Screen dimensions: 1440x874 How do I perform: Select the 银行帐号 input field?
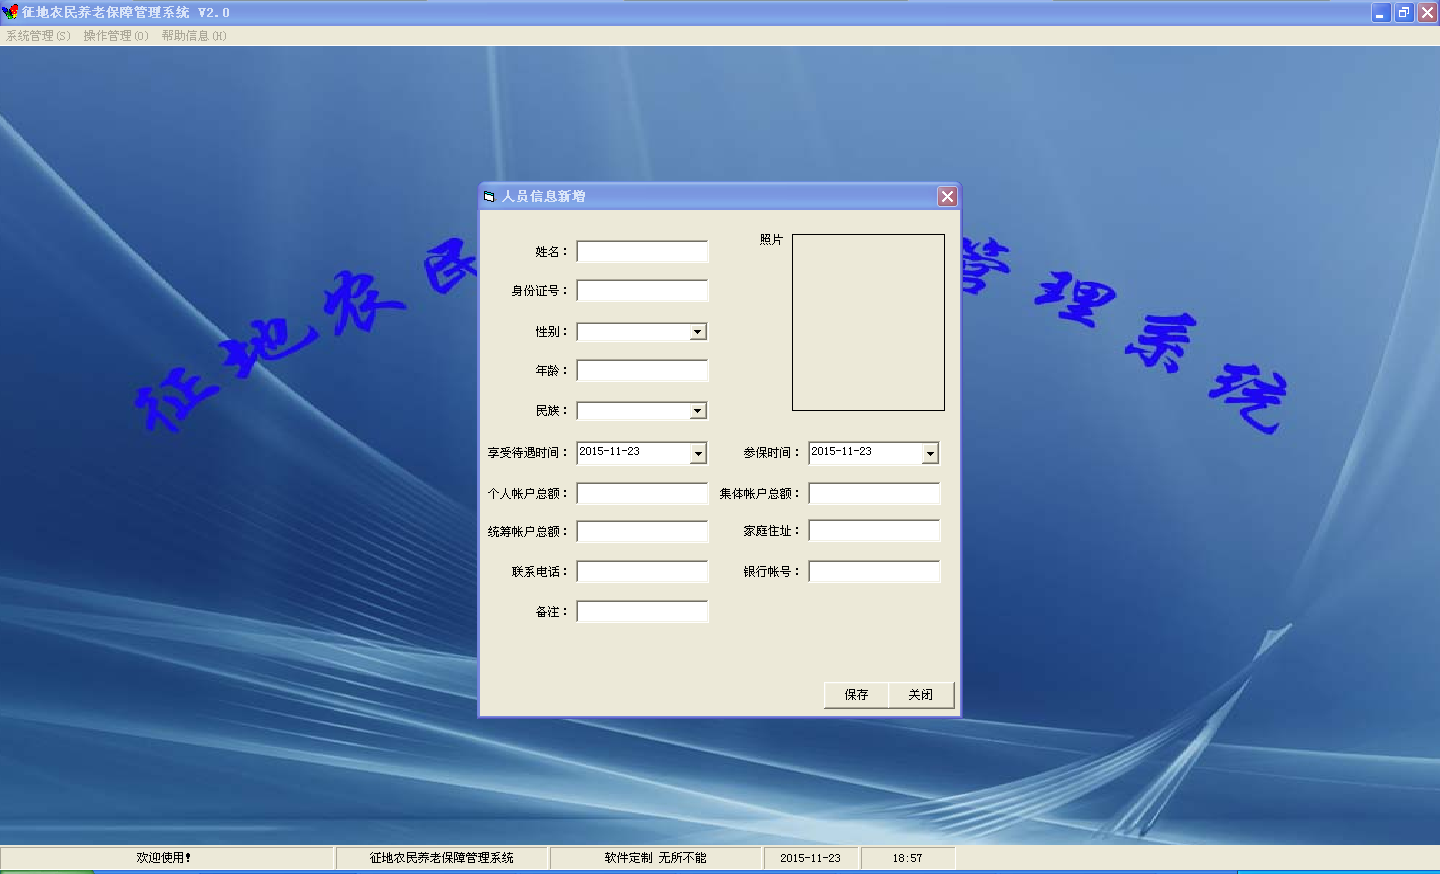[874, 572]
